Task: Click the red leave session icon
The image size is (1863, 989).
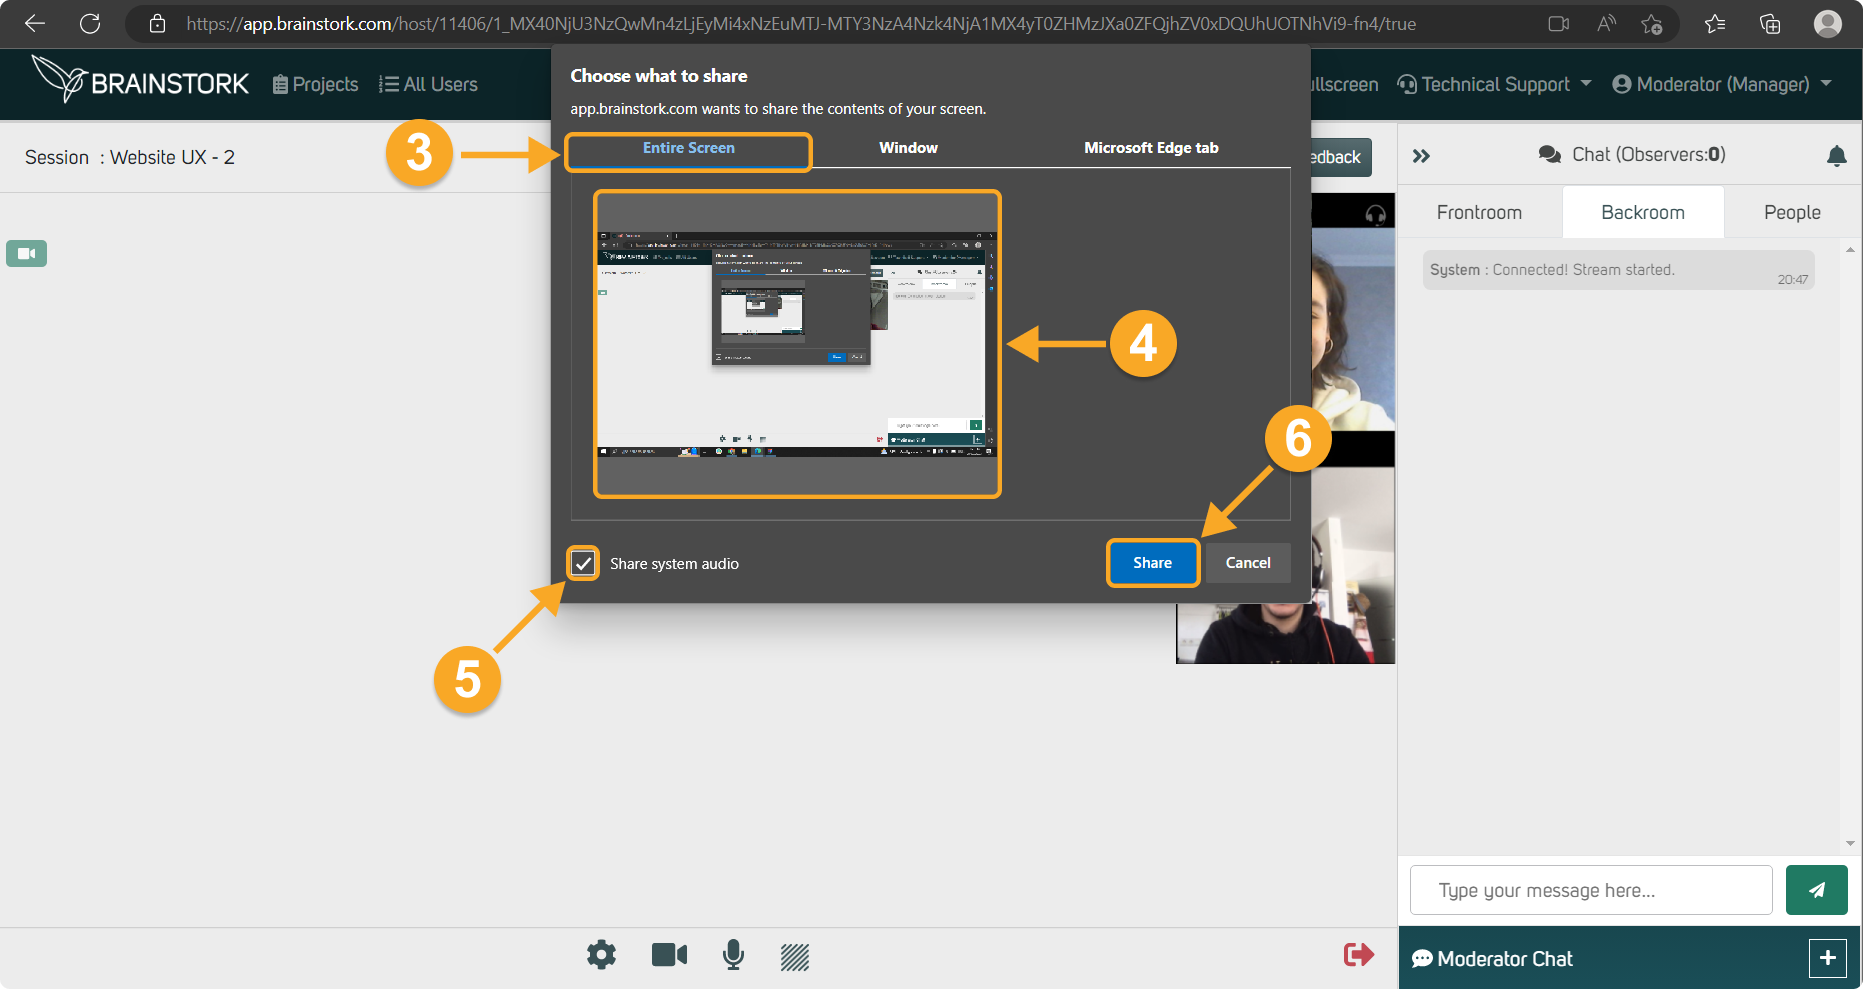Action: [1358, 955]
